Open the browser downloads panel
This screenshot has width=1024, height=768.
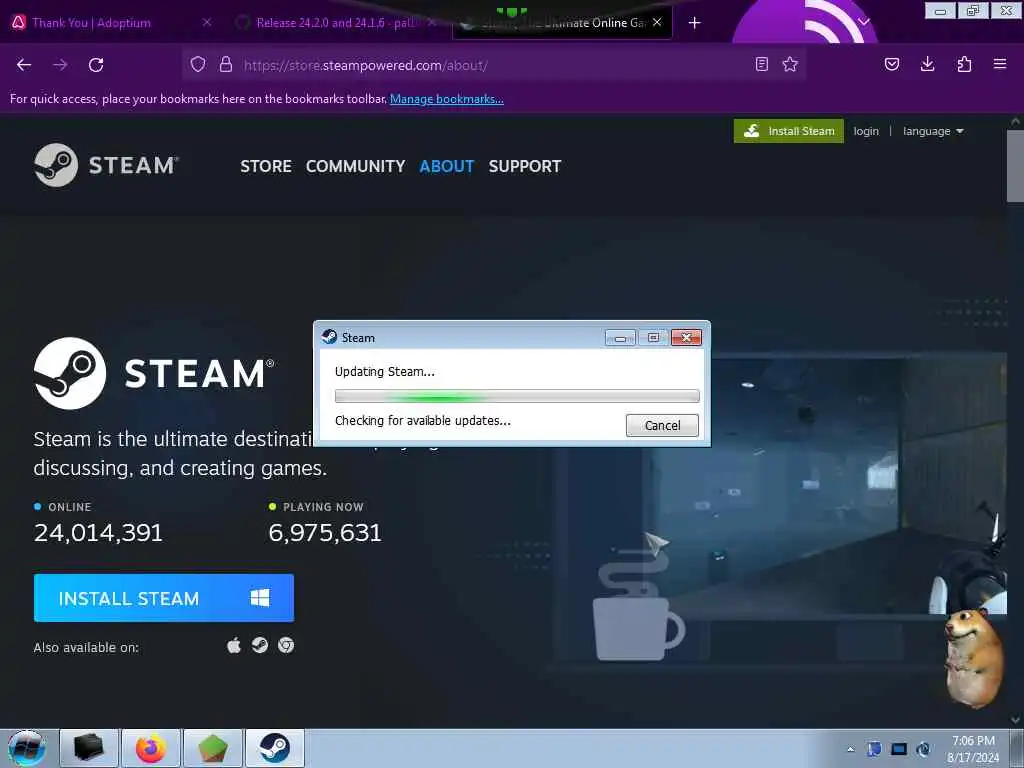pyautogui.click(x=927, y=64)
